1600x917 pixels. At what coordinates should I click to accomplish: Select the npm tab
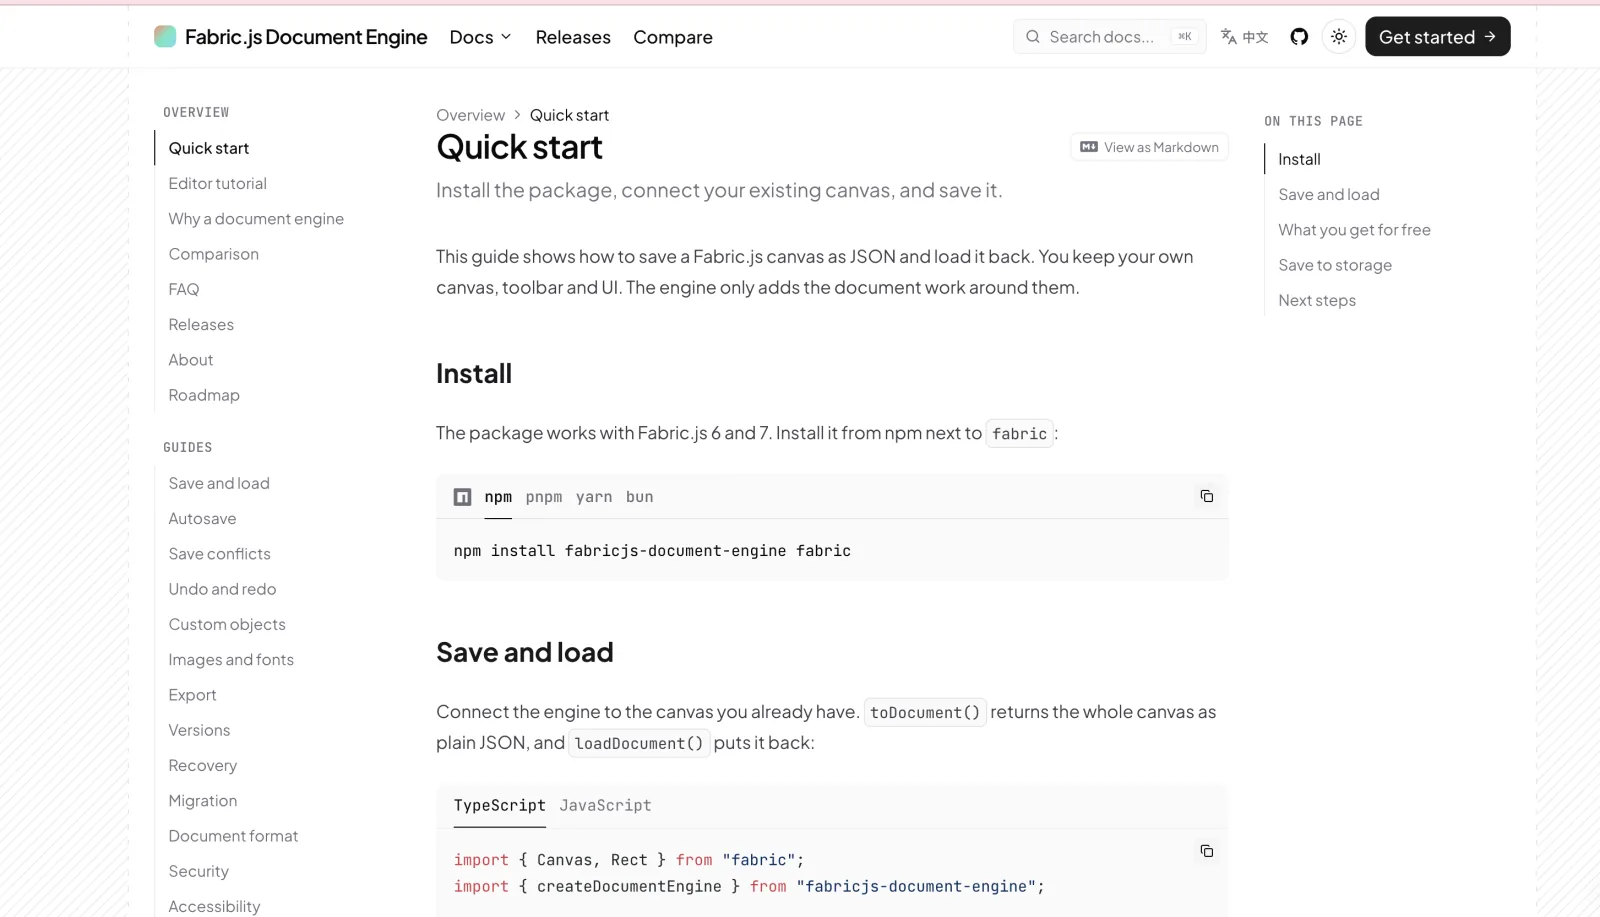(x=498, y=497)
